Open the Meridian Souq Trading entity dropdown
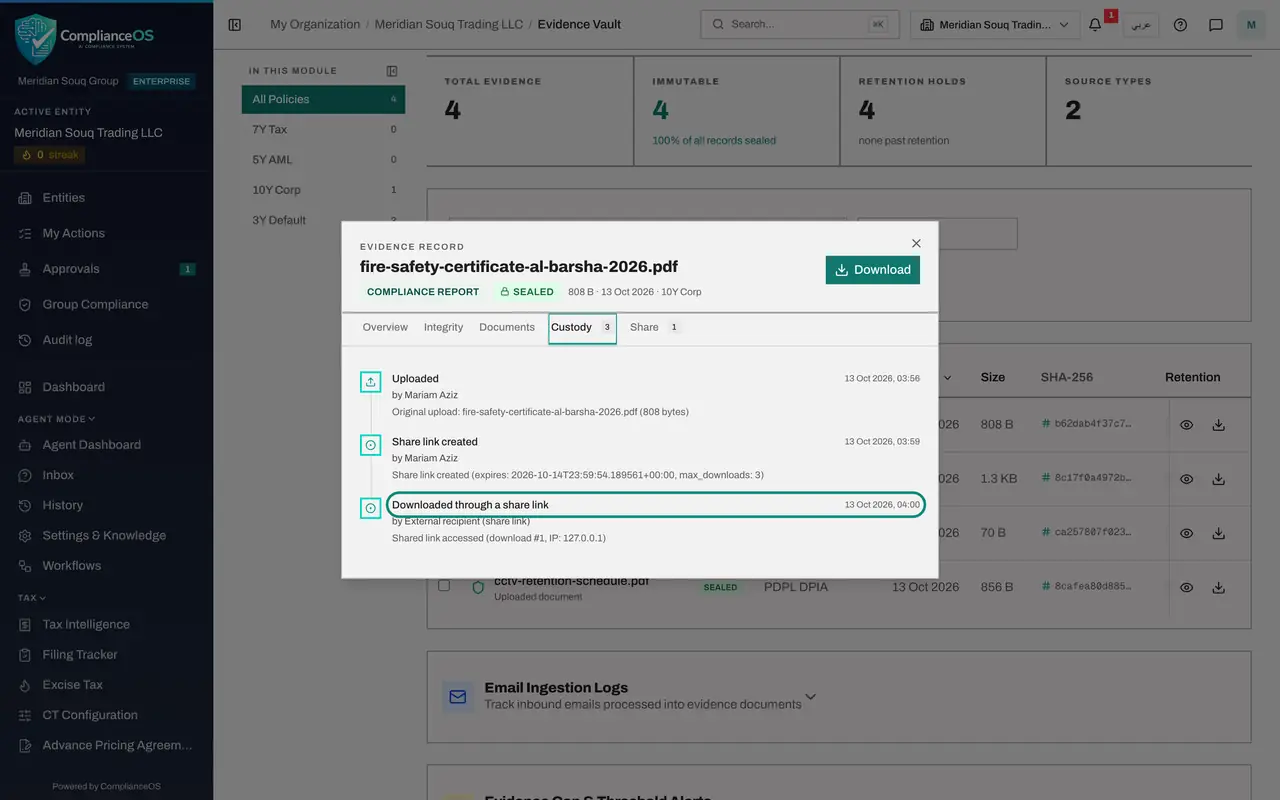 coord(995,25)
